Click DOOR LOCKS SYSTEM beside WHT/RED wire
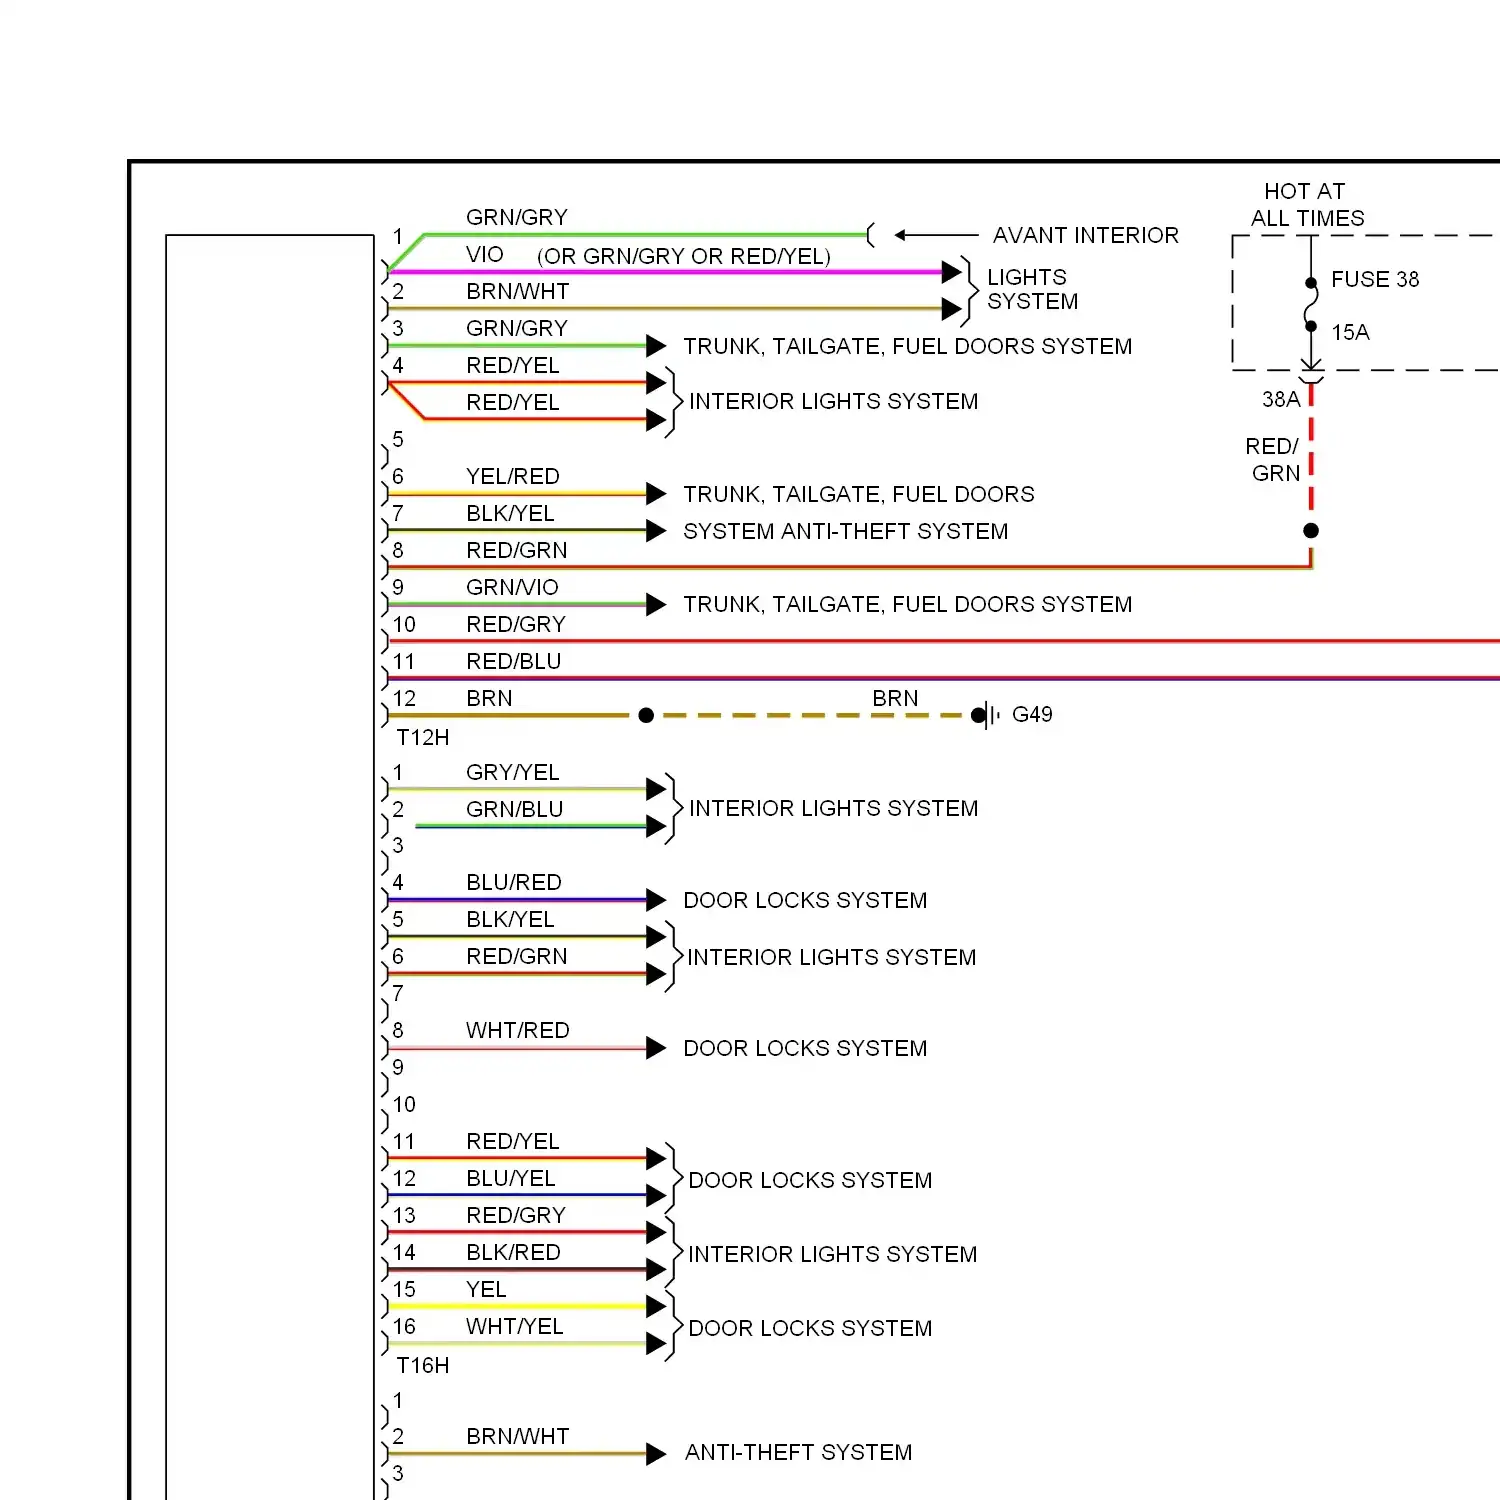 point(805,1048)
